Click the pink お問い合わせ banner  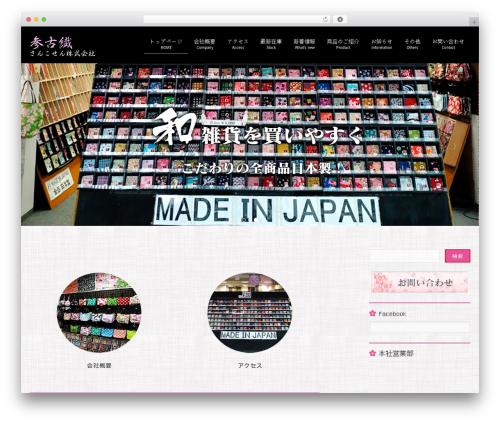(420, 282)
